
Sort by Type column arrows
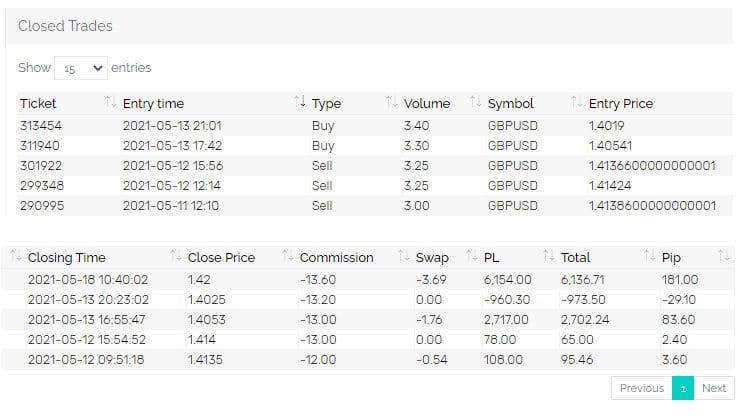[x=391, y=103]
